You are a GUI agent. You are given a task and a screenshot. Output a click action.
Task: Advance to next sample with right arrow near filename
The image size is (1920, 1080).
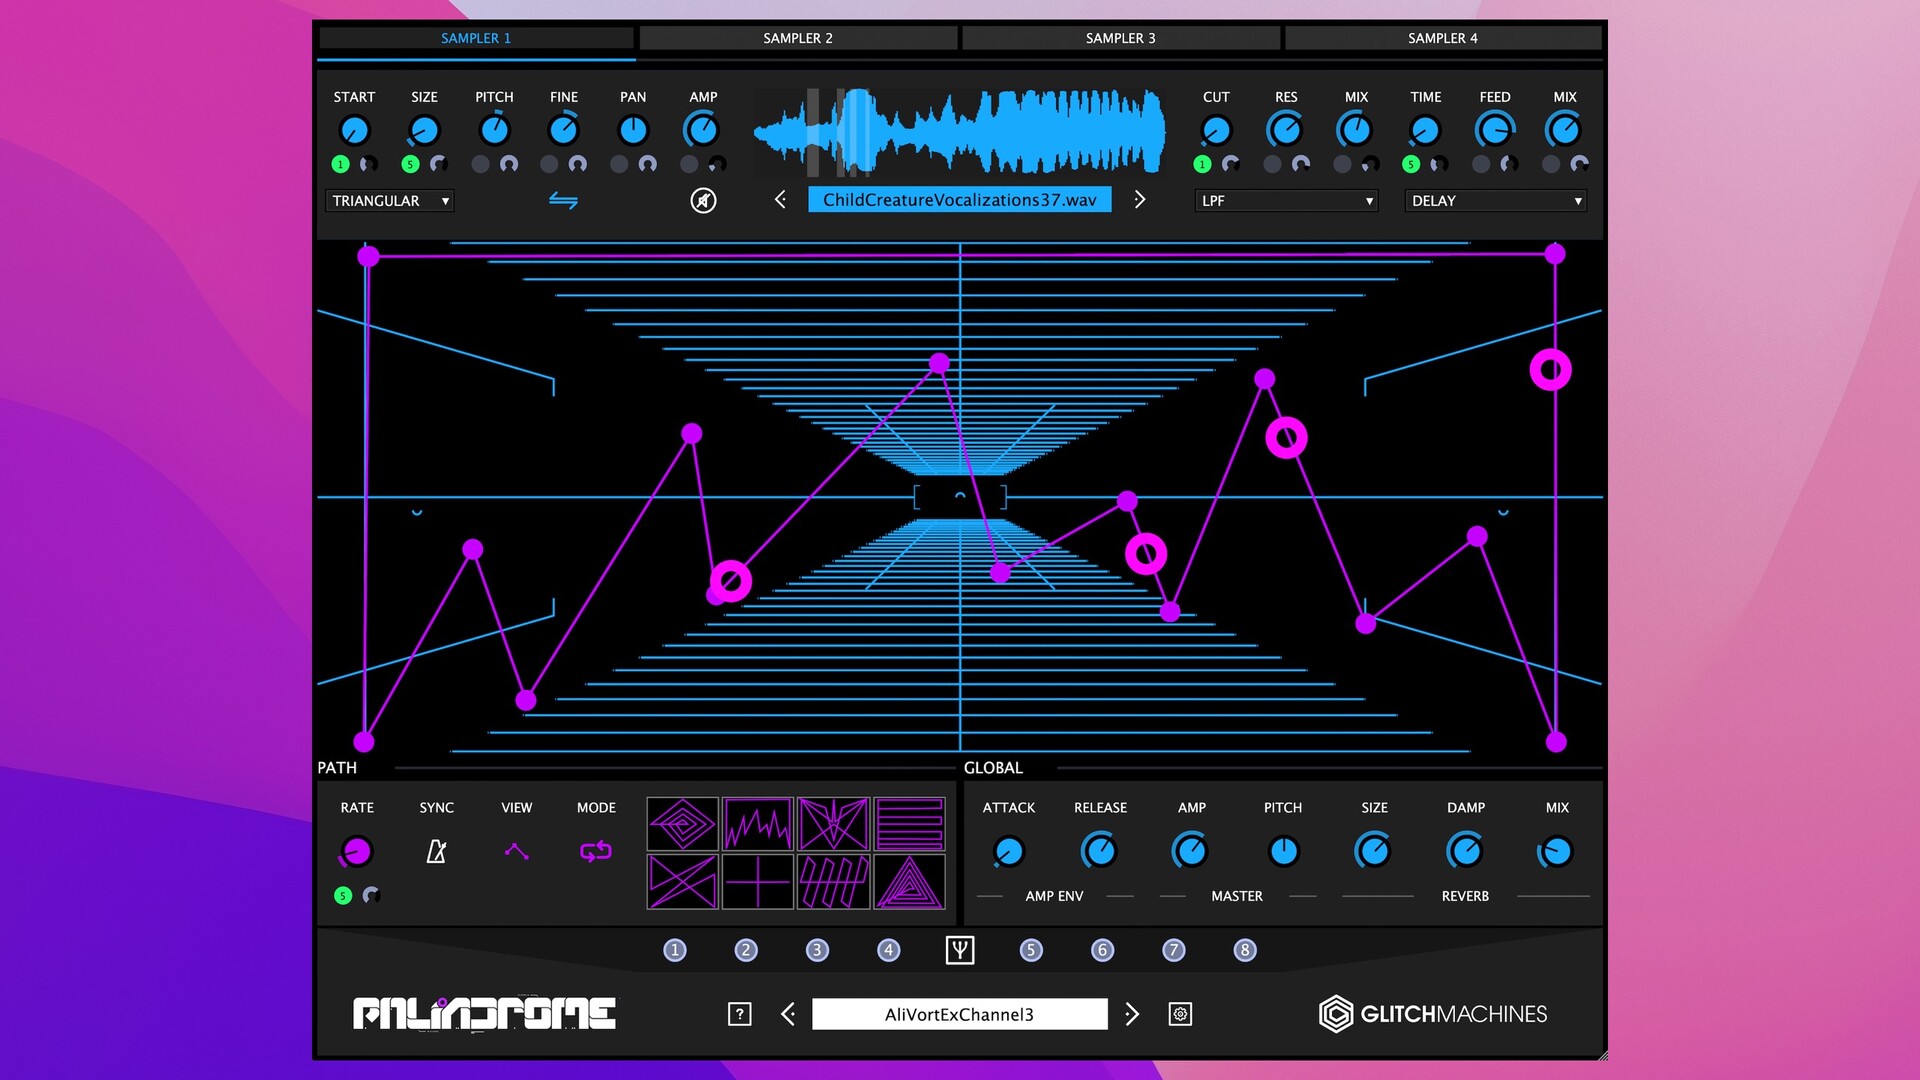(1139, 199)
